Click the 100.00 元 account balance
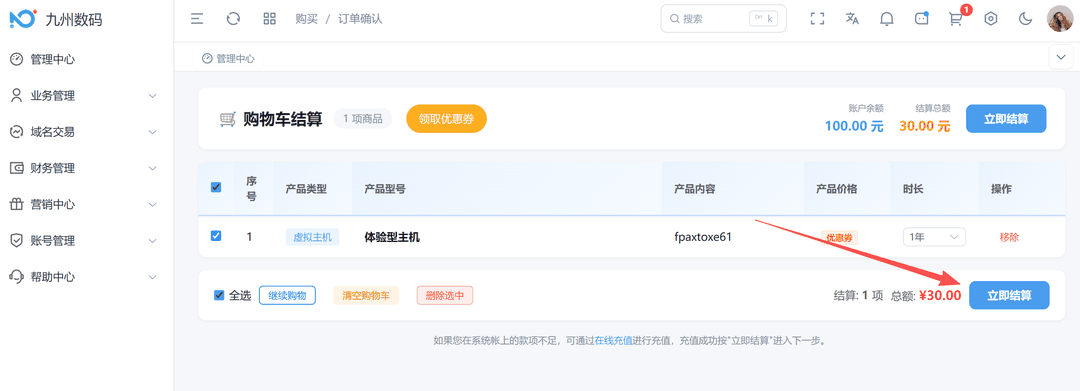1080x391 pixels. (x=854, y=126)
